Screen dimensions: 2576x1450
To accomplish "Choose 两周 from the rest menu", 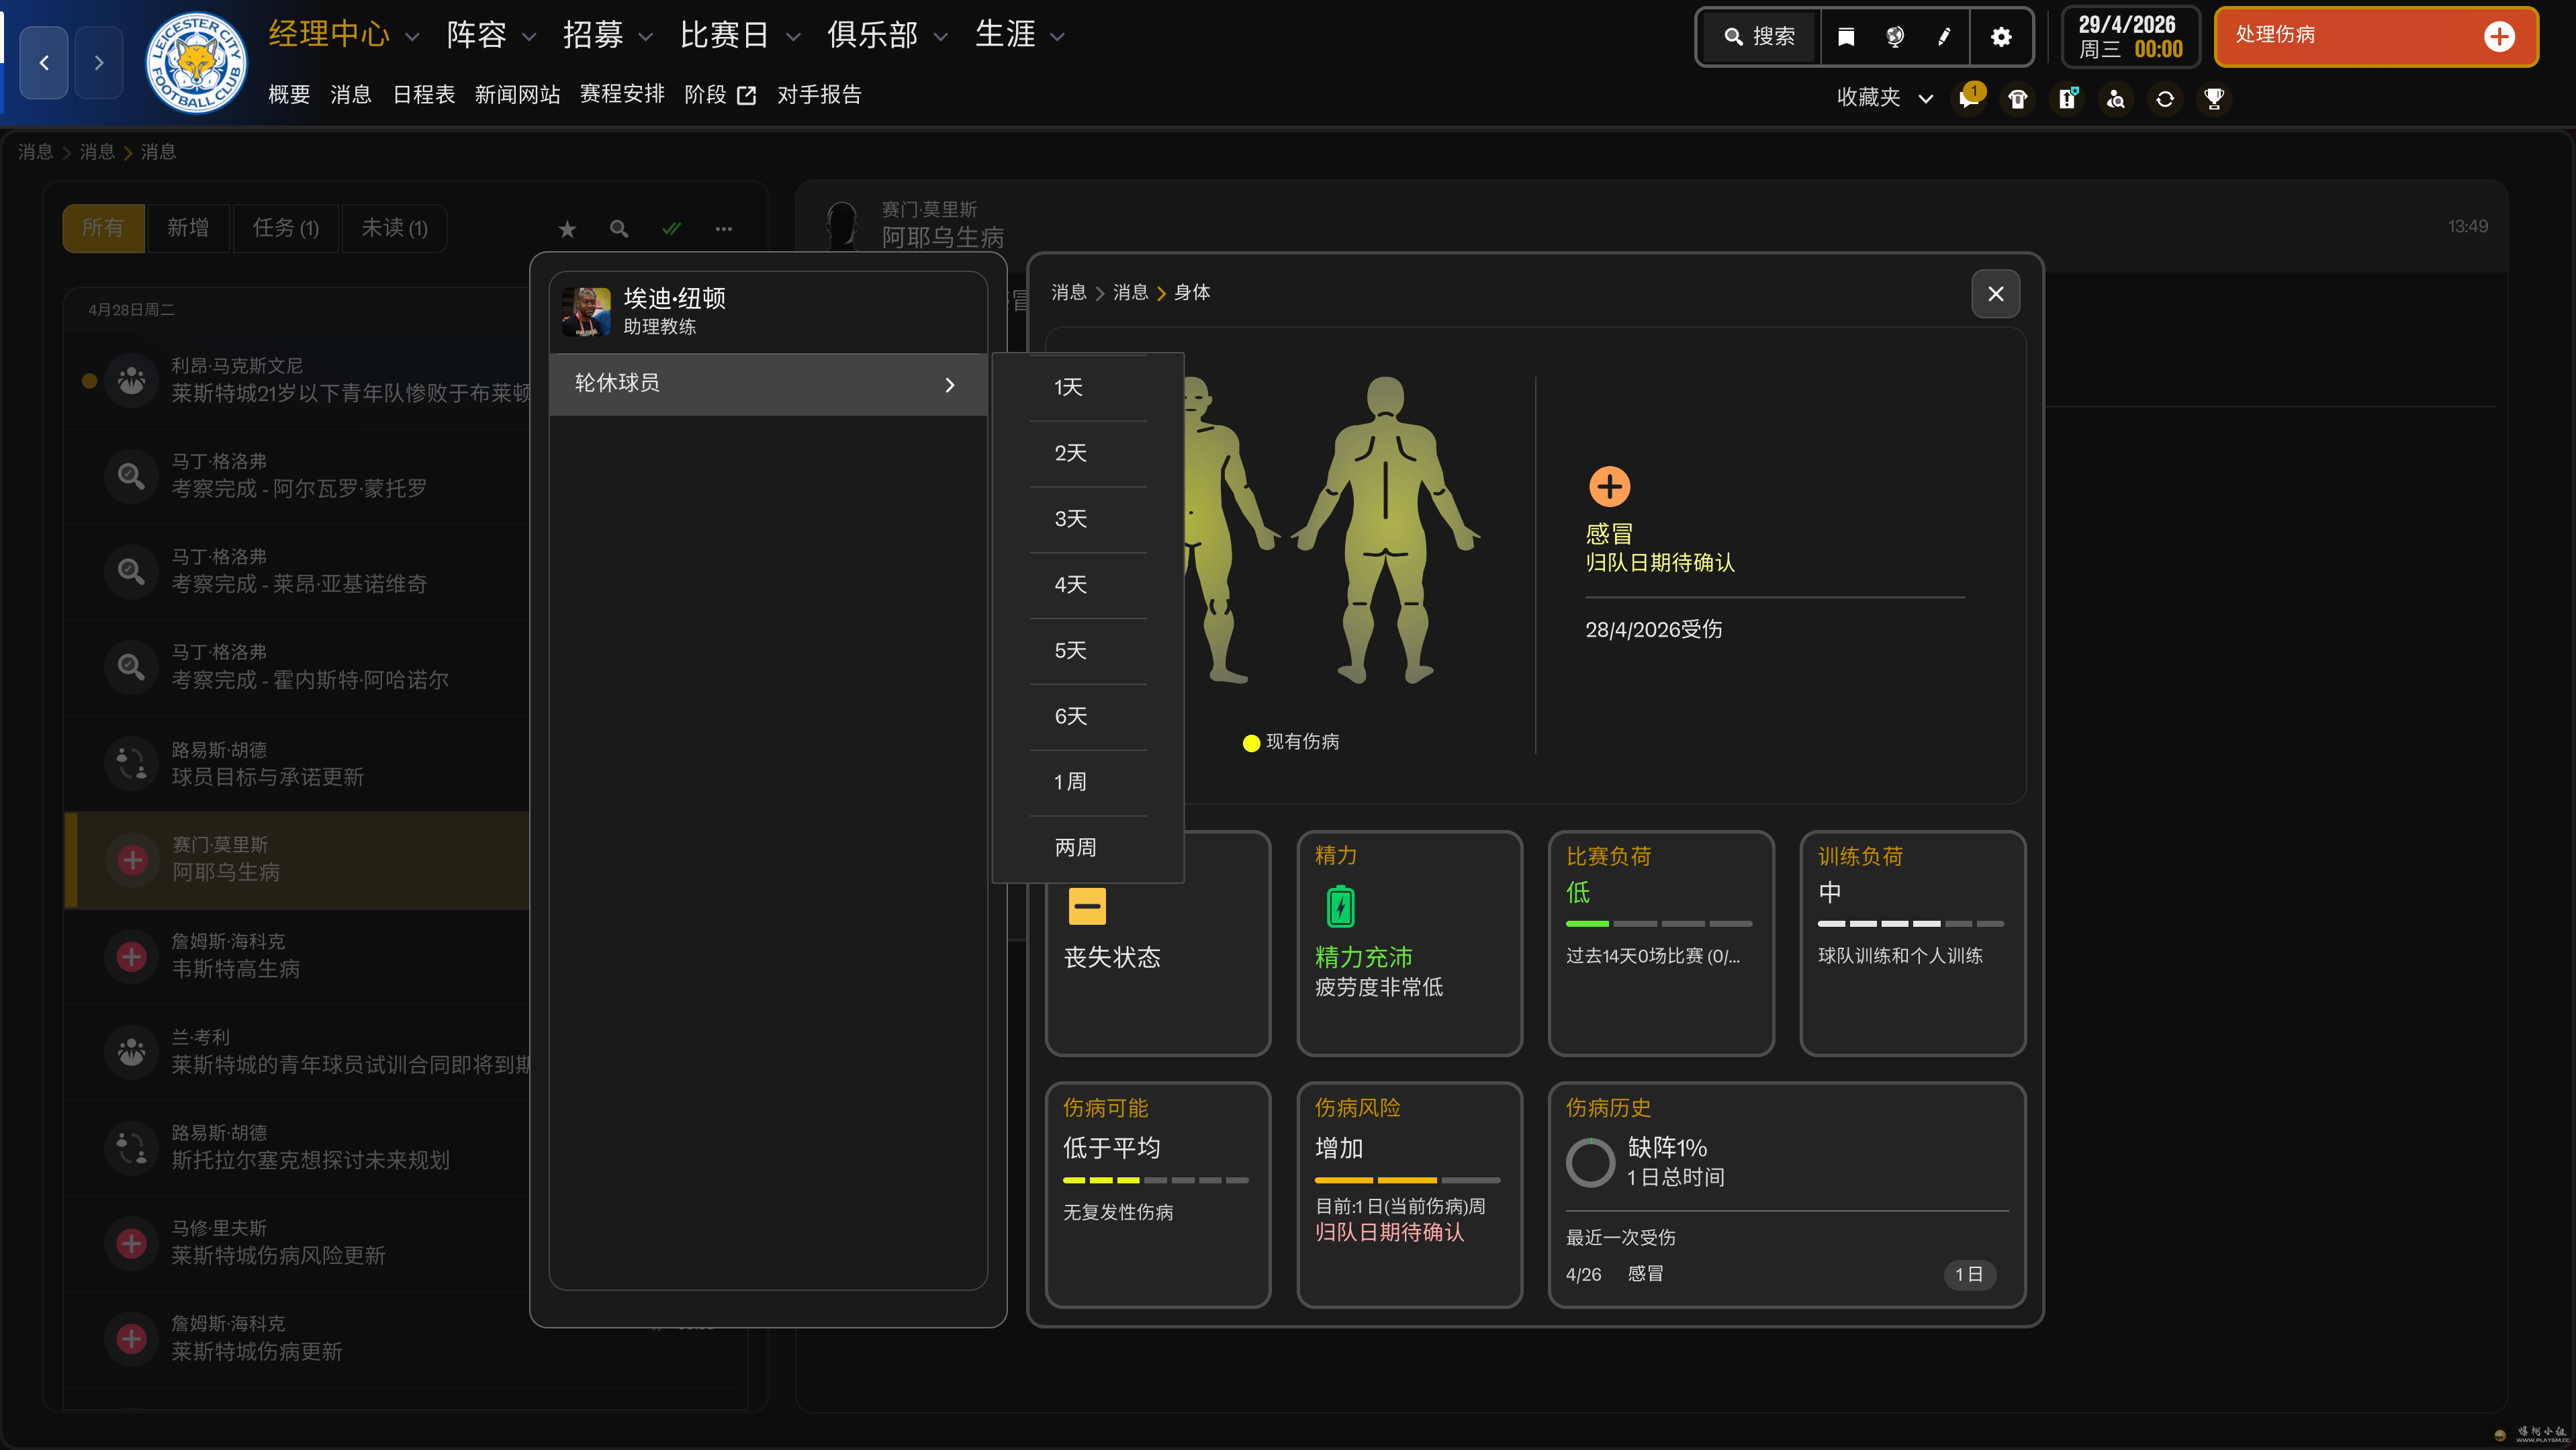I will pyautogui.click(x=1075, y=848).
